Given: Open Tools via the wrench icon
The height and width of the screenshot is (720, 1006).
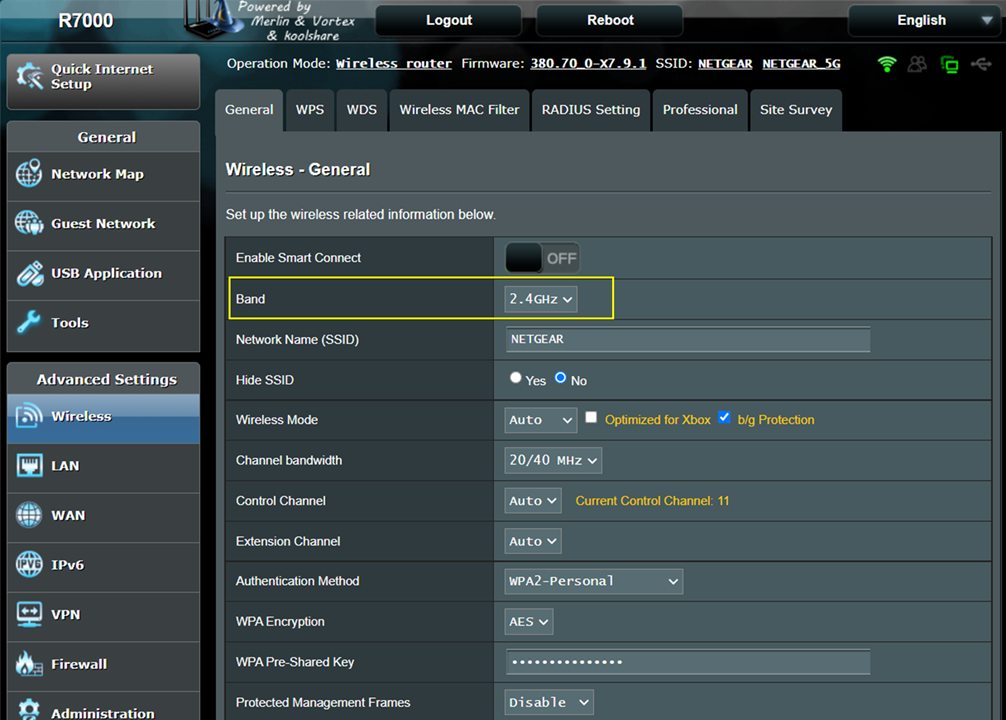Looking at the screenshot, I should (29, 323).
